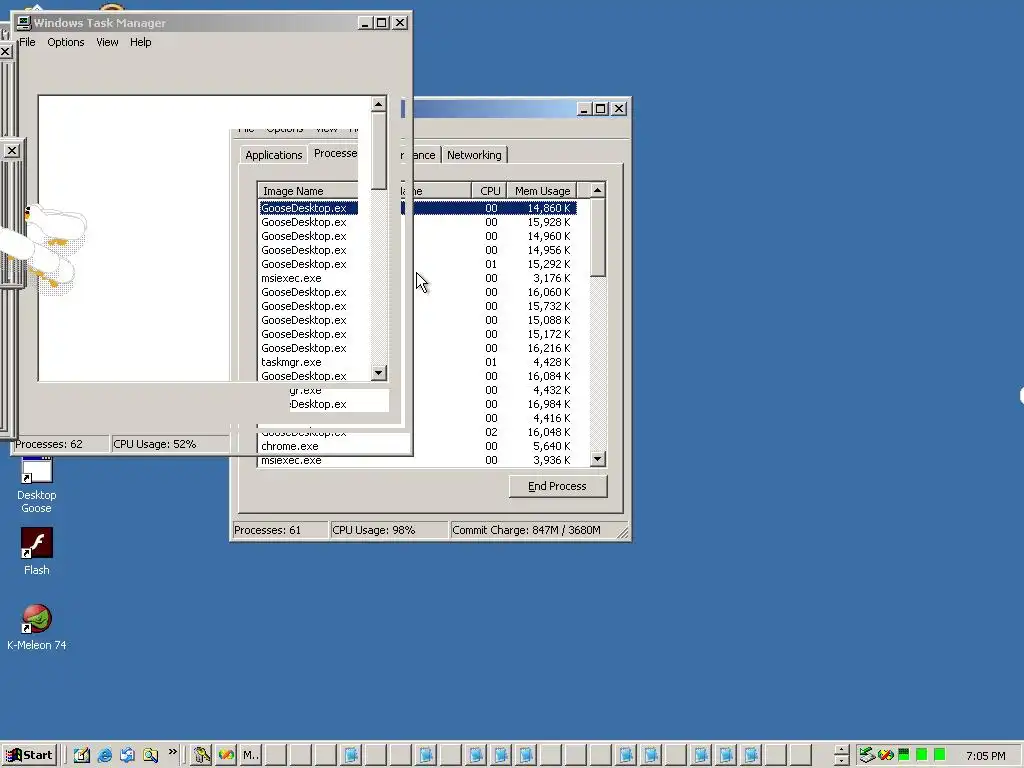Select the row with 14,960 K memory
1024x768 pixels.
[418, 236]
